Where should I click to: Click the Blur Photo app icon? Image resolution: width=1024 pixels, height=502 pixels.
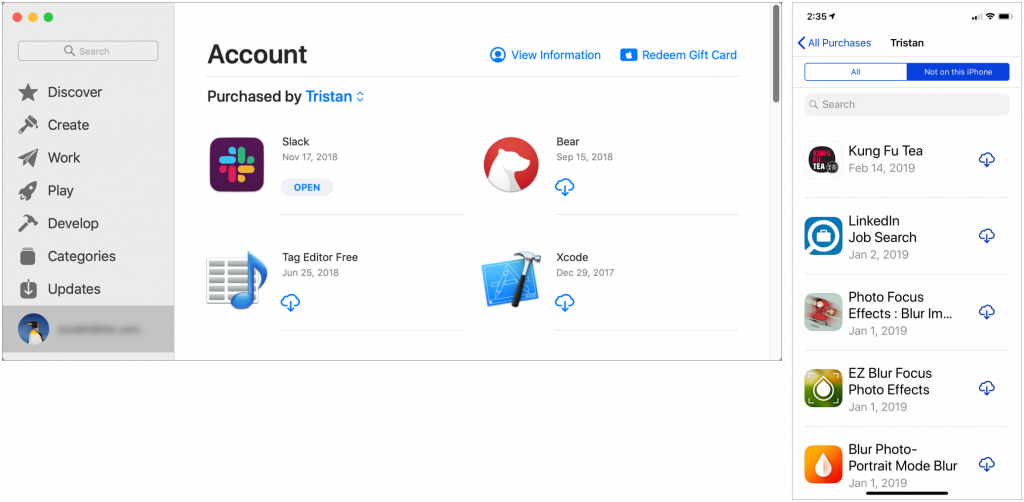[823, 464]
